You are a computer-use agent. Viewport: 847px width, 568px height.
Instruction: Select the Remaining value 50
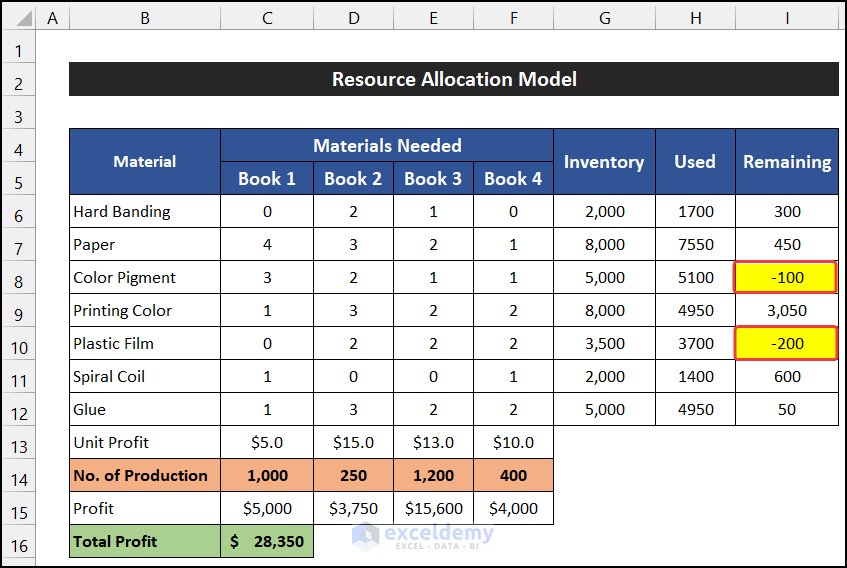click(x=787, y=409)
